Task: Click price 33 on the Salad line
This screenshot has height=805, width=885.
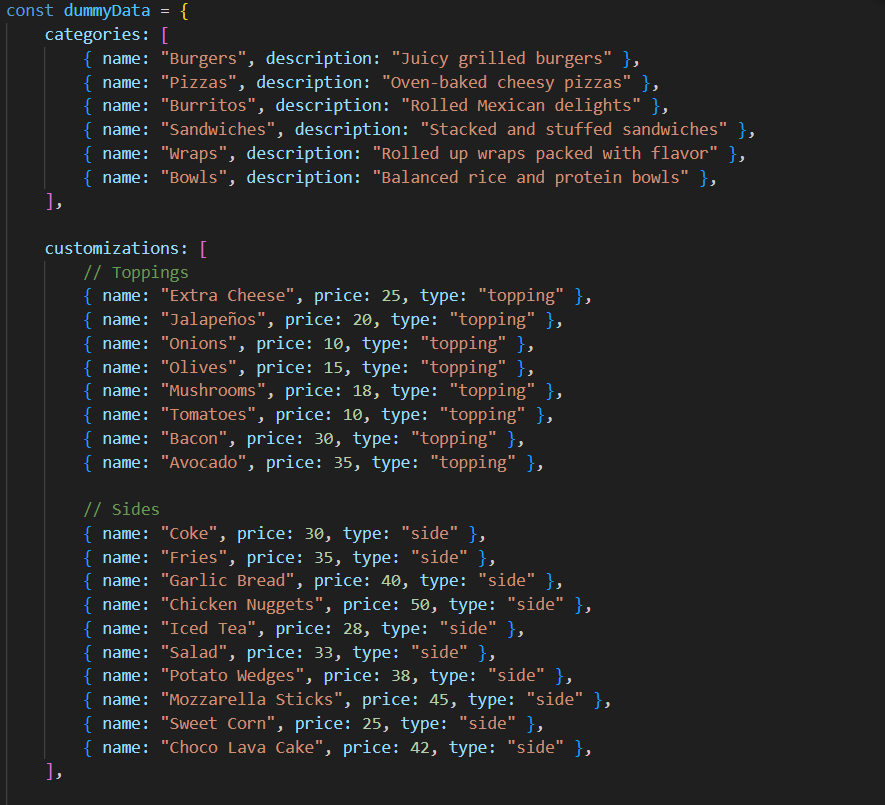Action: (323, 653)
